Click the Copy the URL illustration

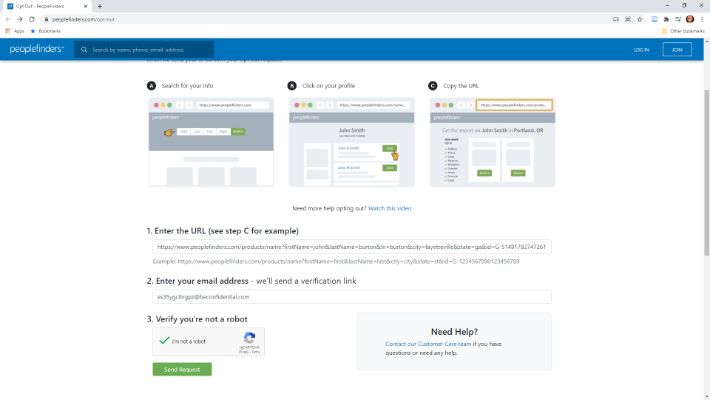(492, 142)
